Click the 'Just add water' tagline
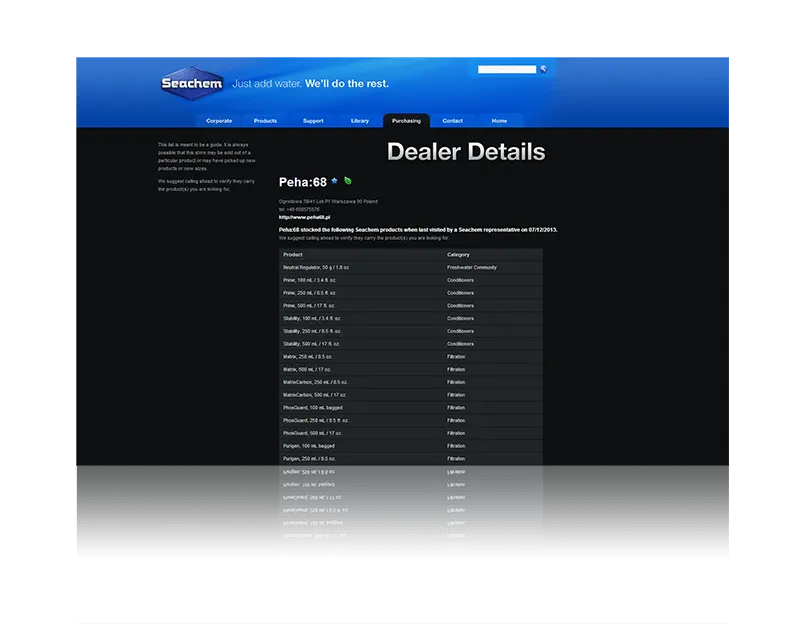The width and height of the screenshot is (800, 624). pos(310,84)
